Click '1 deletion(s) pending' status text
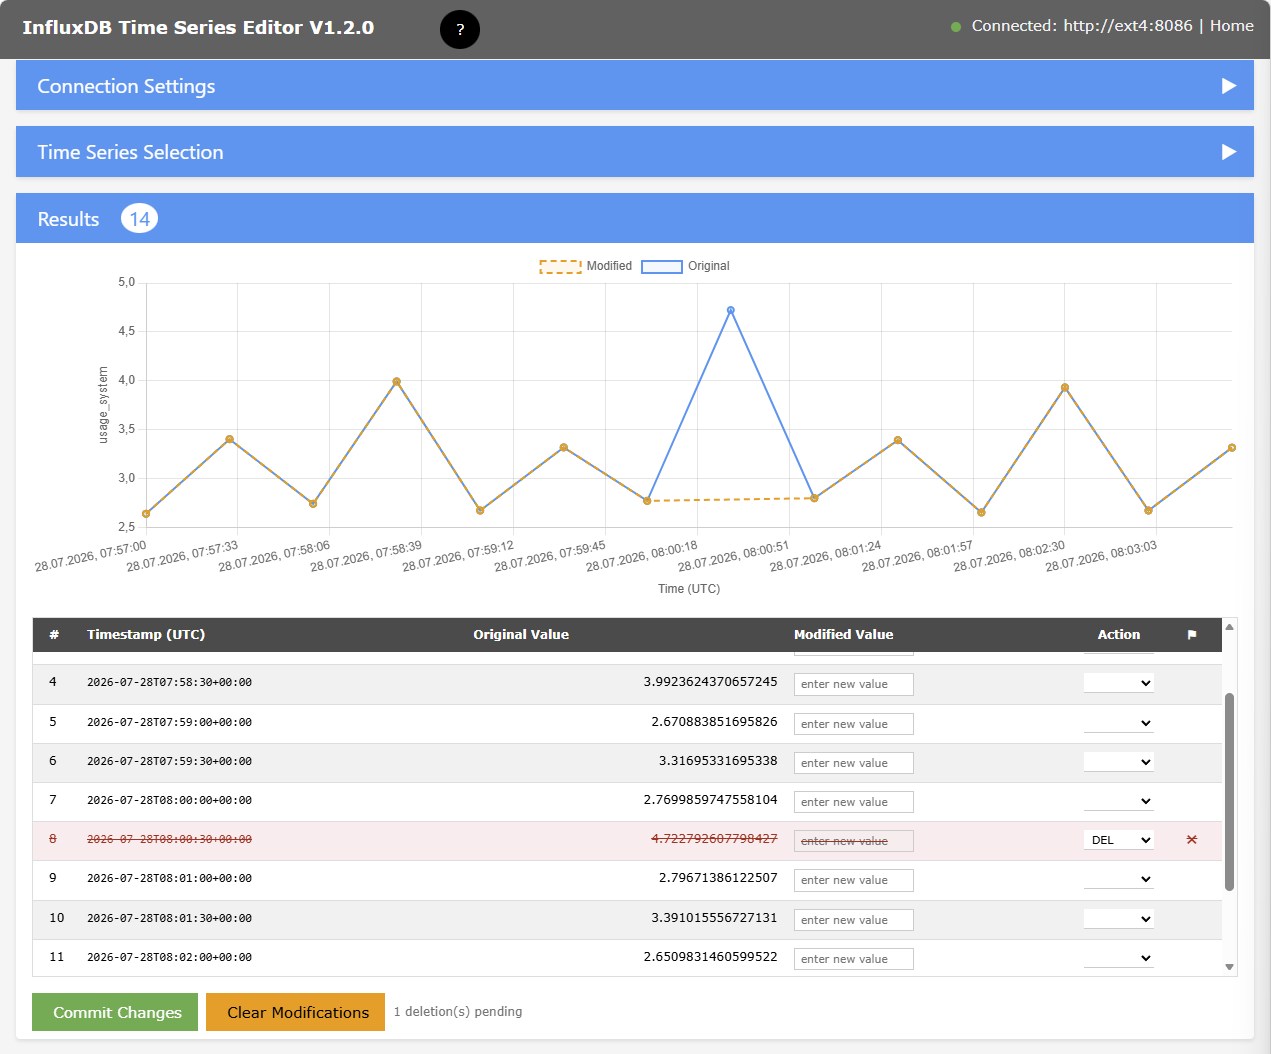Viewport: 1271px width, 1054px height. point(458,1011)
